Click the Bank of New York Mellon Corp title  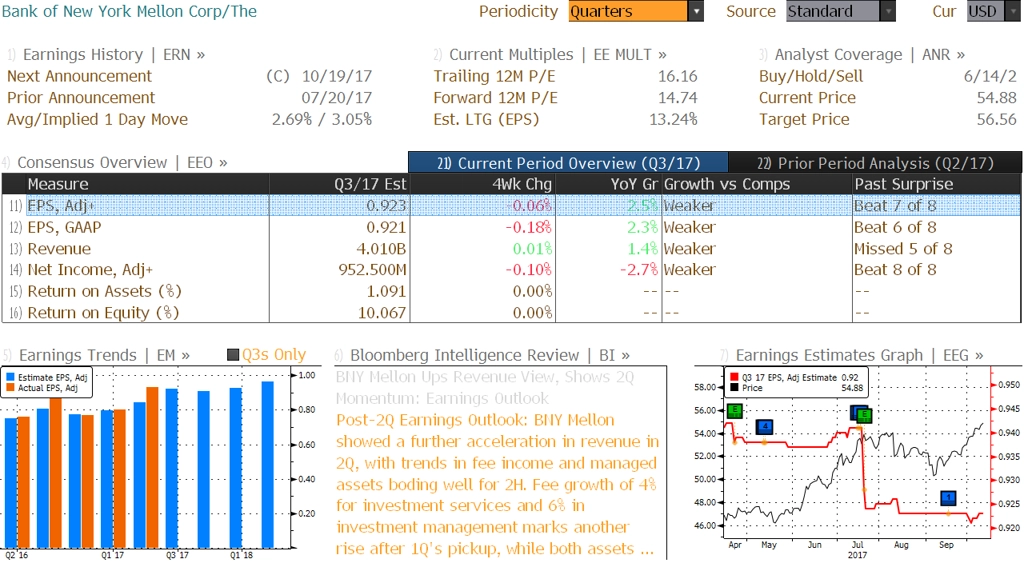[129, 11]
